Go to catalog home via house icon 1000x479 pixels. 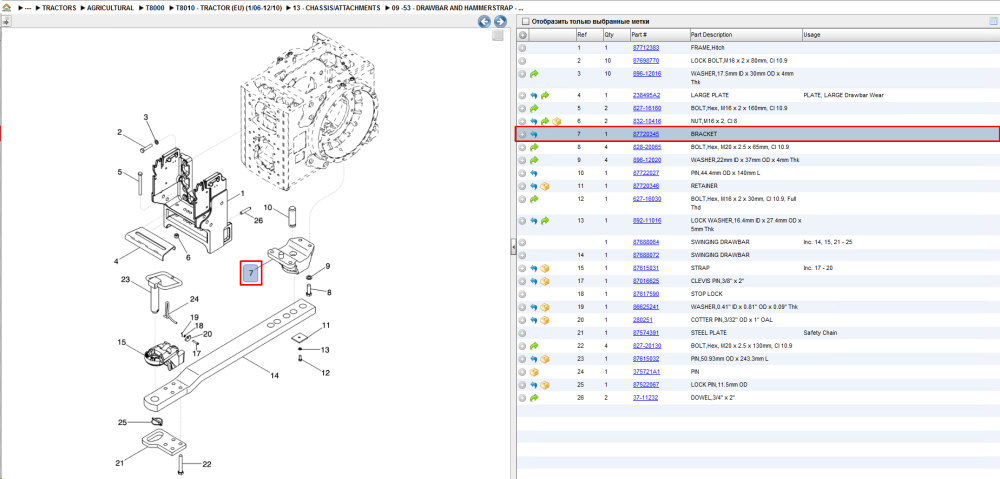click(6, 8)
